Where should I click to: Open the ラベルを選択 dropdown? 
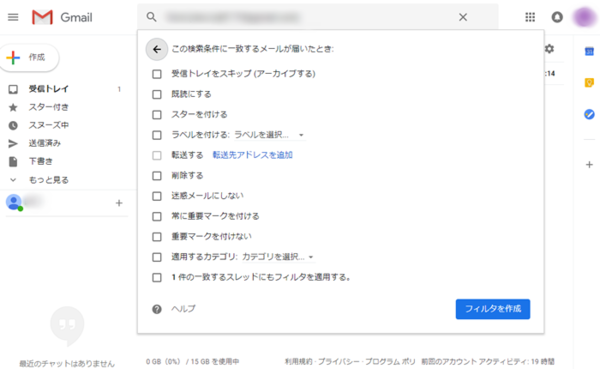tap(269, 135)
